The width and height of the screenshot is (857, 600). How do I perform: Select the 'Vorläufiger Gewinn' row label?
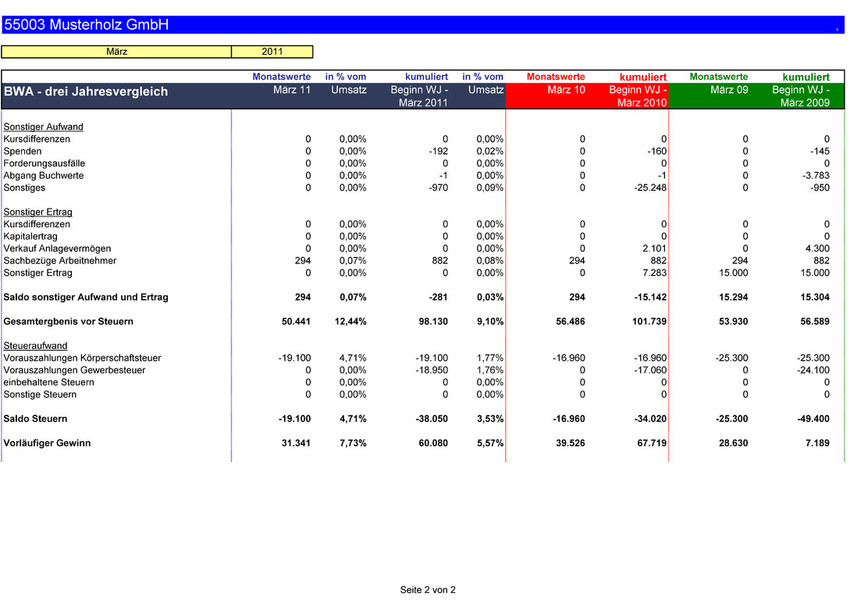pyautogui.click(x=47, y=443)
